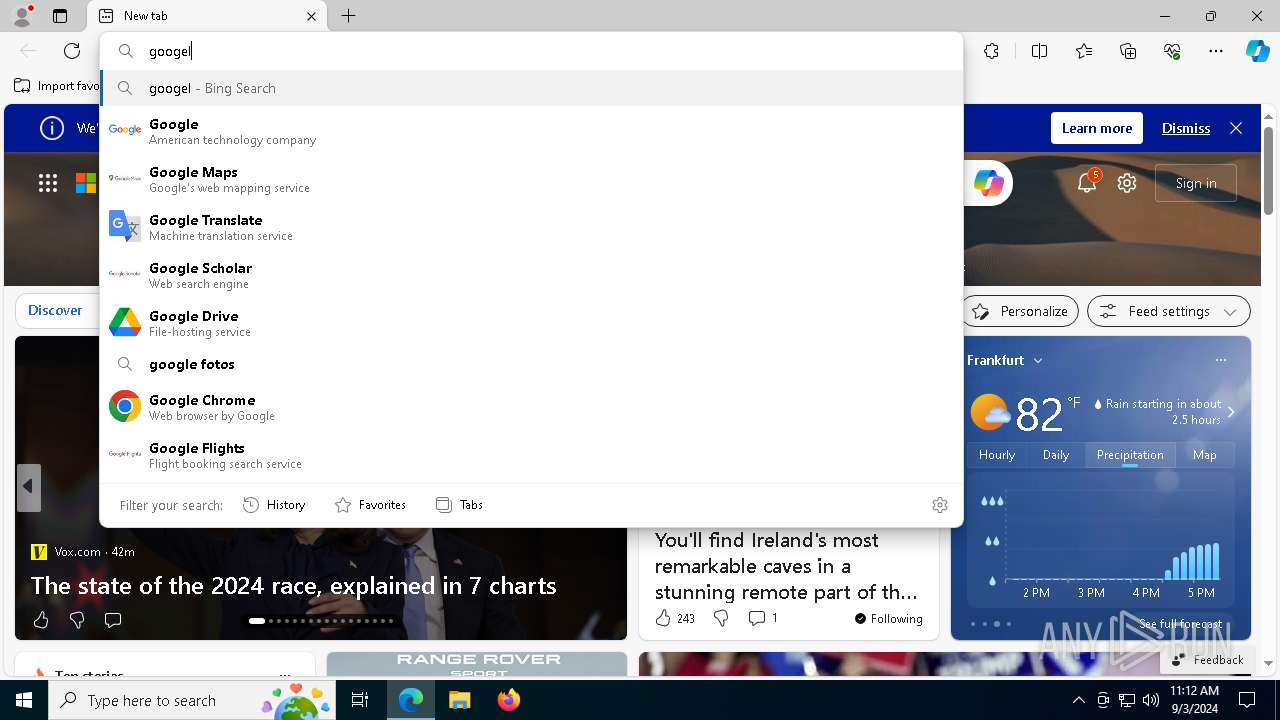The width and height of the screenshot is (1280, 720).
Task: Like the Vox 2024 race article
Action: click(41, 620)
